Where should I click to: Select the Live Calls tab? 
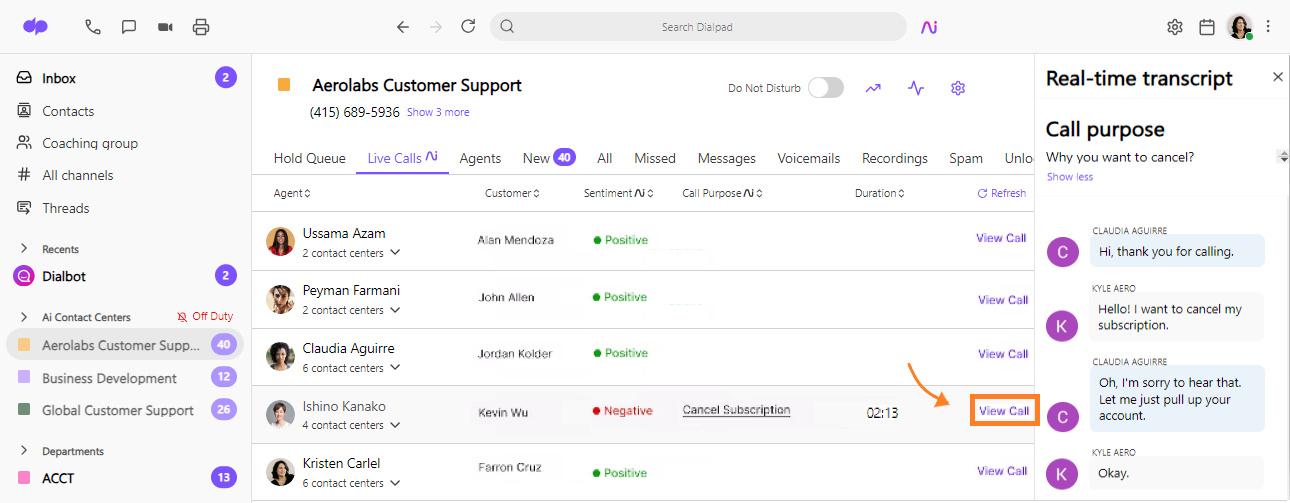pos(402,158)
